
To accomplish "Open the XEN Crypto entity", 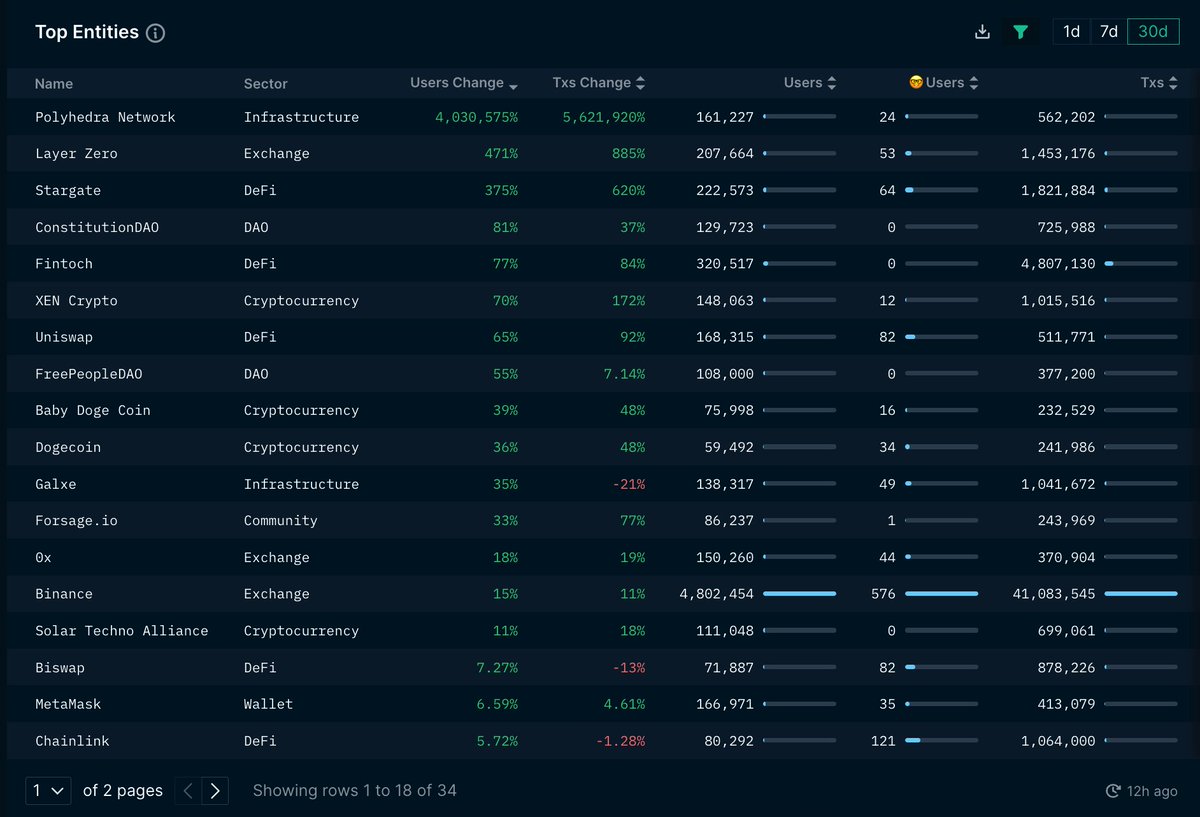I will 76,301.
